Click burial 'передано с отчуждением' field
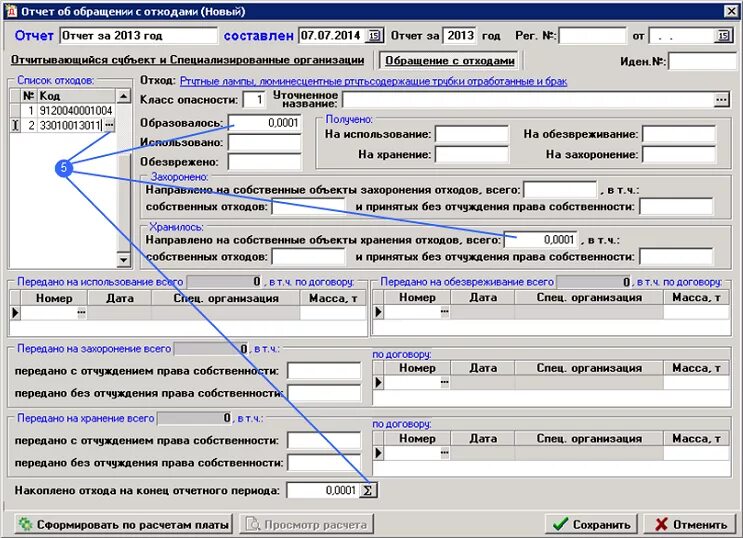Image resolution: width=743 pixels, height=538 pixels. [324, 371]
